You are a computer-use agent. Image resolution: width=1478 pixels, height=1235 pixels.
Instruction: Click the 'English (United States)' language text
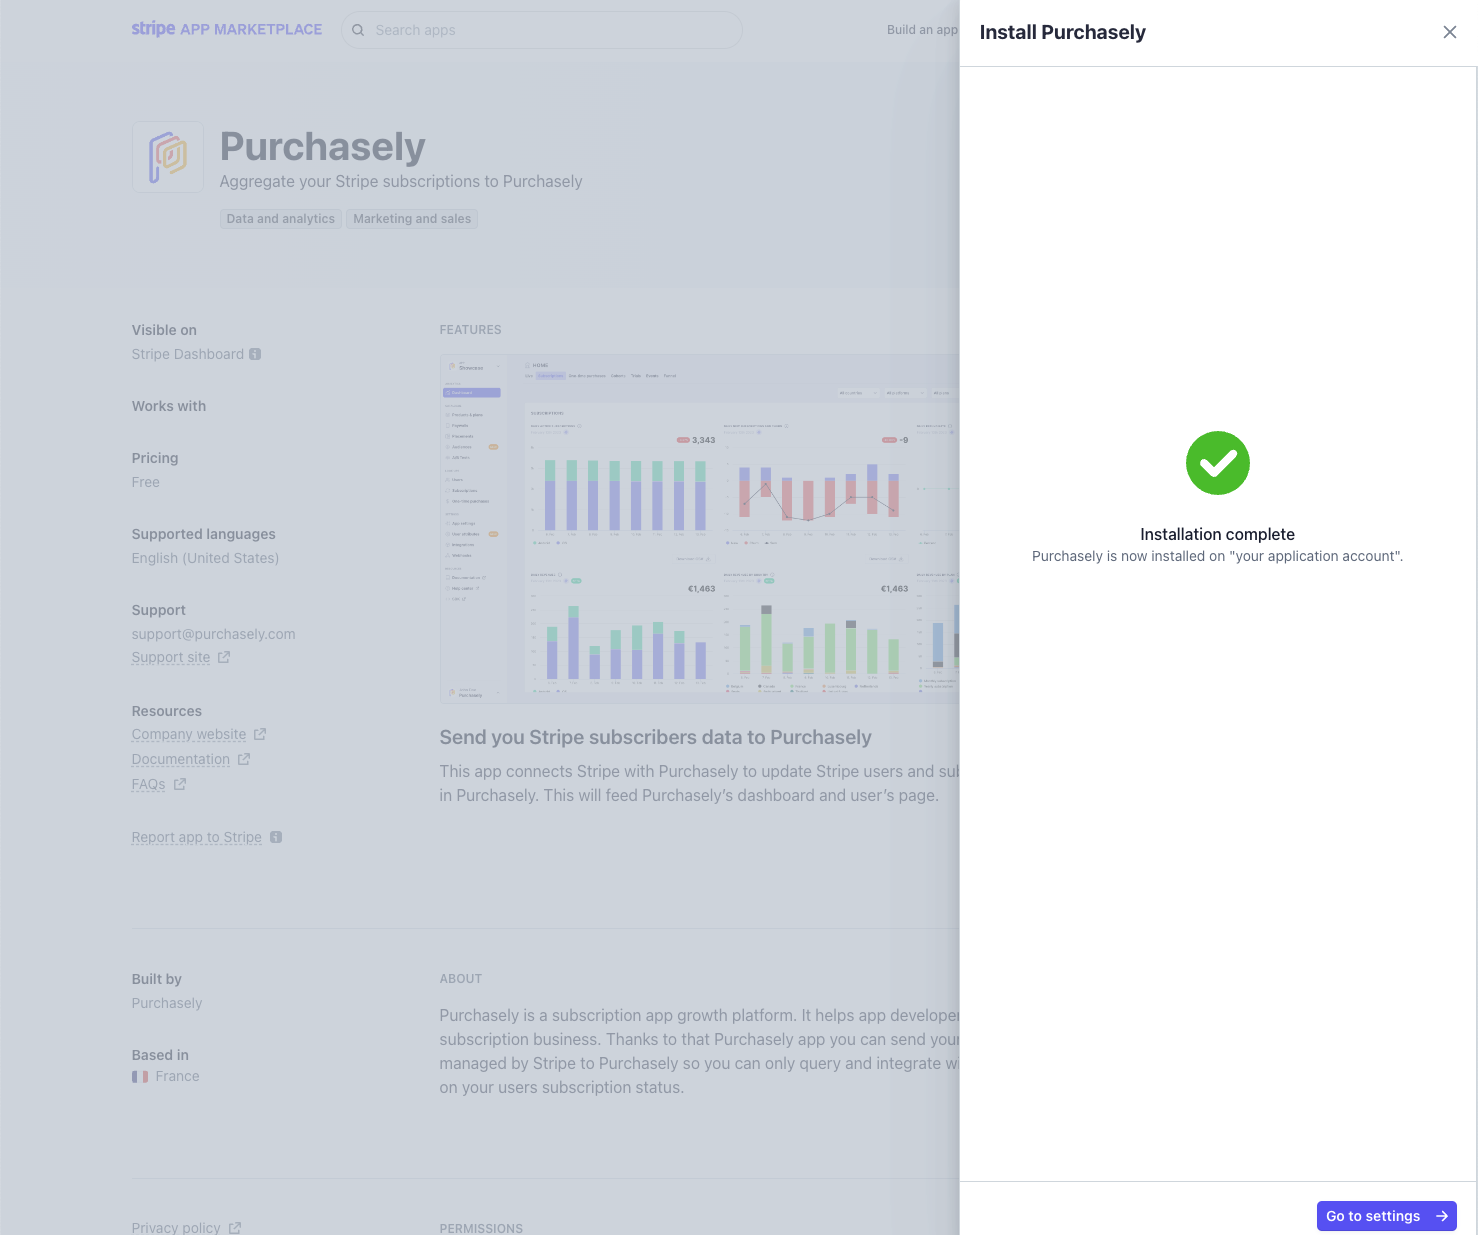[x=205, y=558]
